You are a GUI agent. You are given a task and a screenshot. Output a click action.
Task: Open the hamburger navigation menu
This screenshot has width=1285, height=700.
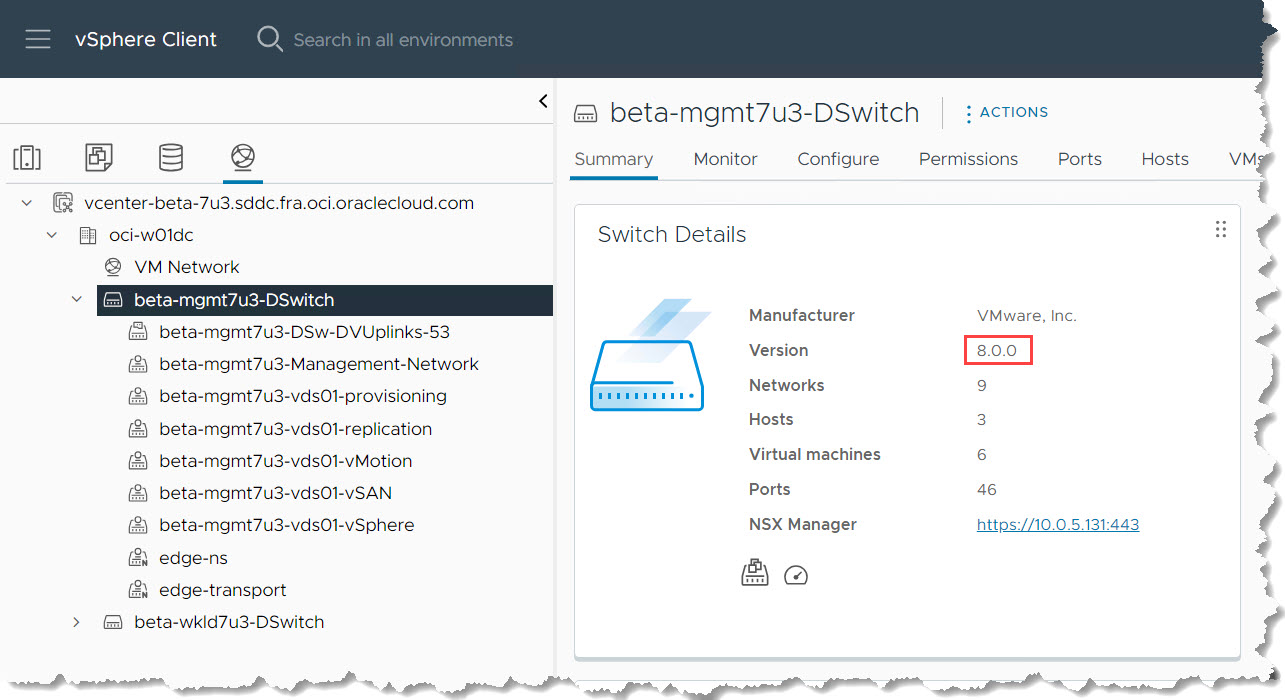tap(38, 40)
